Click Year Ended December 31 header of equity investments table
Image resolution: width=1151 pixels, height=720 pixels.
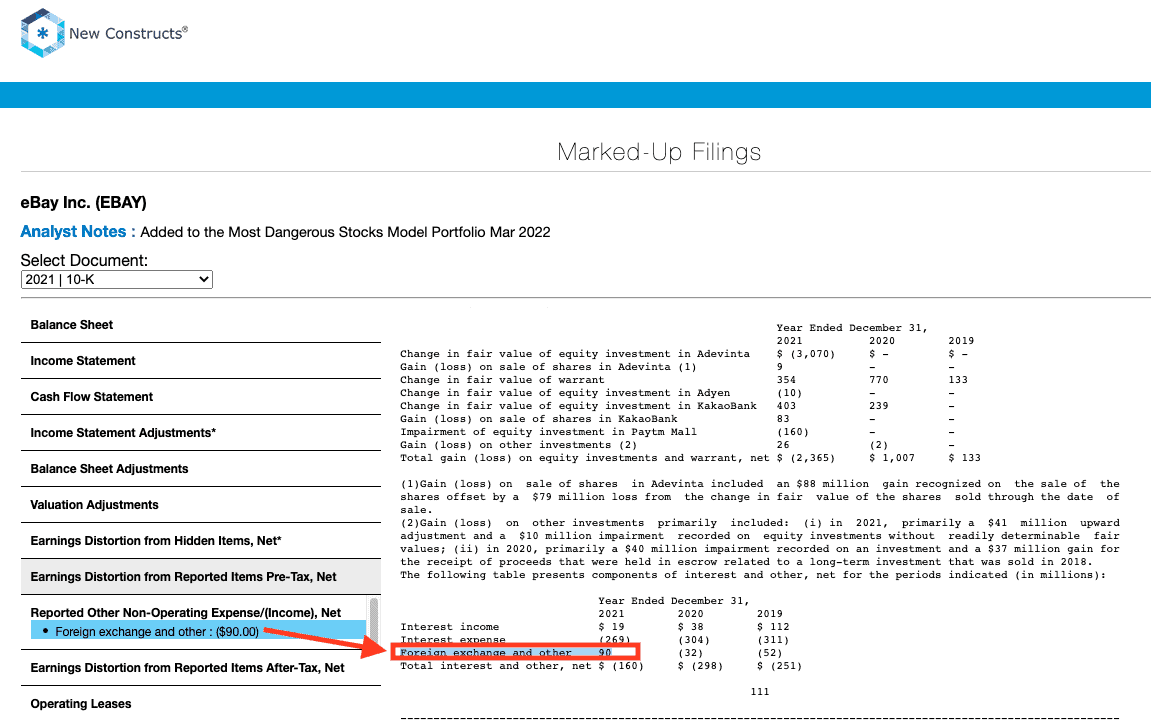(852, 327)
